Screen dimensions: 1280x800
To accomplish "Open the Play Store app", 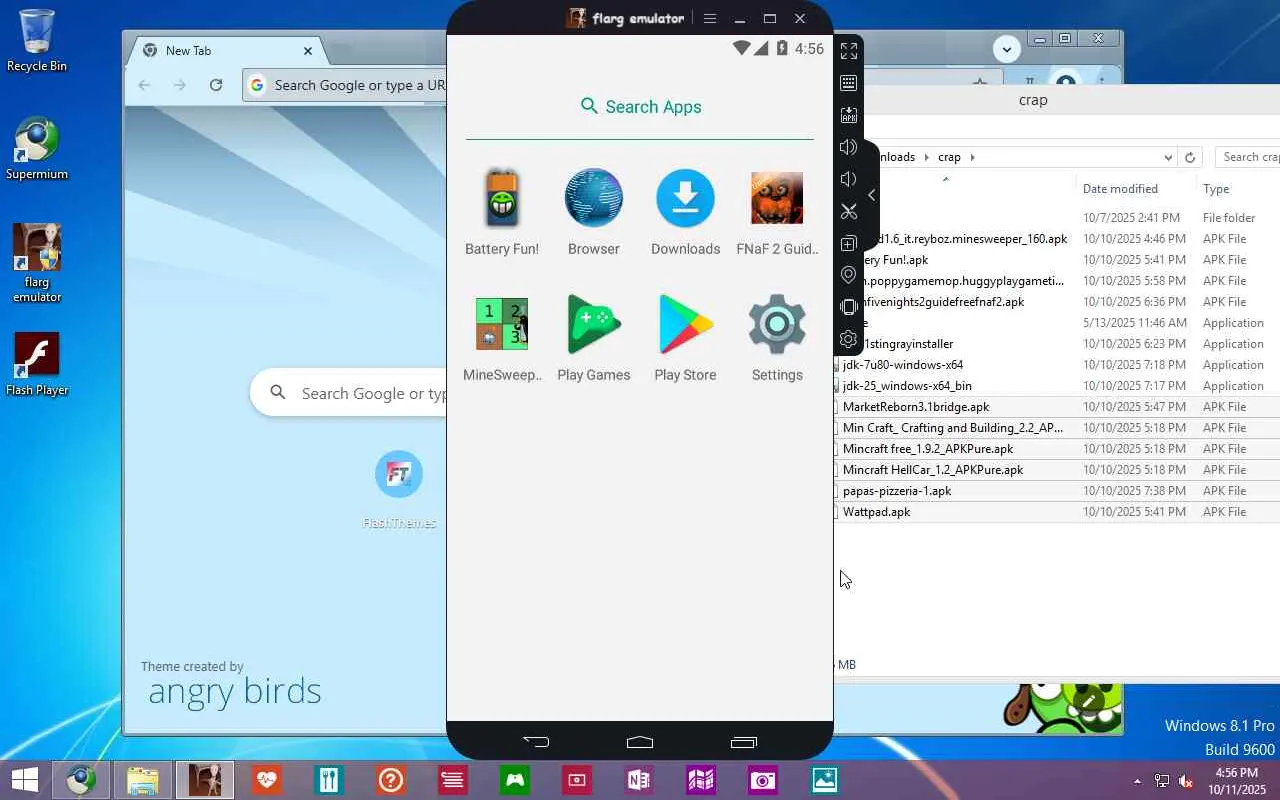I will pyautogui.click(x=685, y=337).
